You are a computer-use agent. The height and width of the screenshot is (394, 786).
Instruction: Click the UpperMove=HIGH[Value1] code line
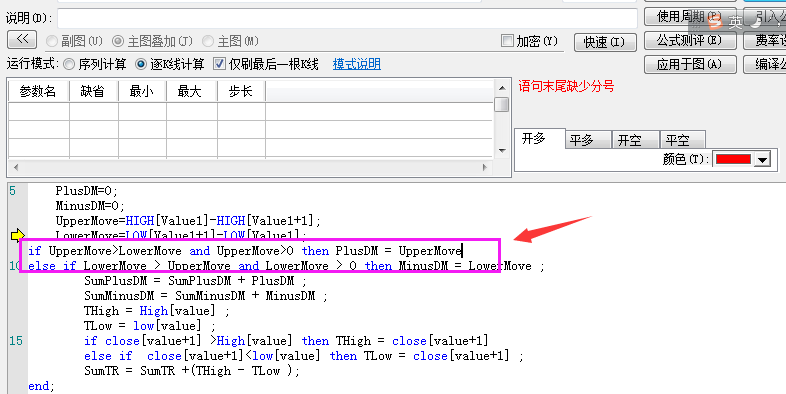188,221
